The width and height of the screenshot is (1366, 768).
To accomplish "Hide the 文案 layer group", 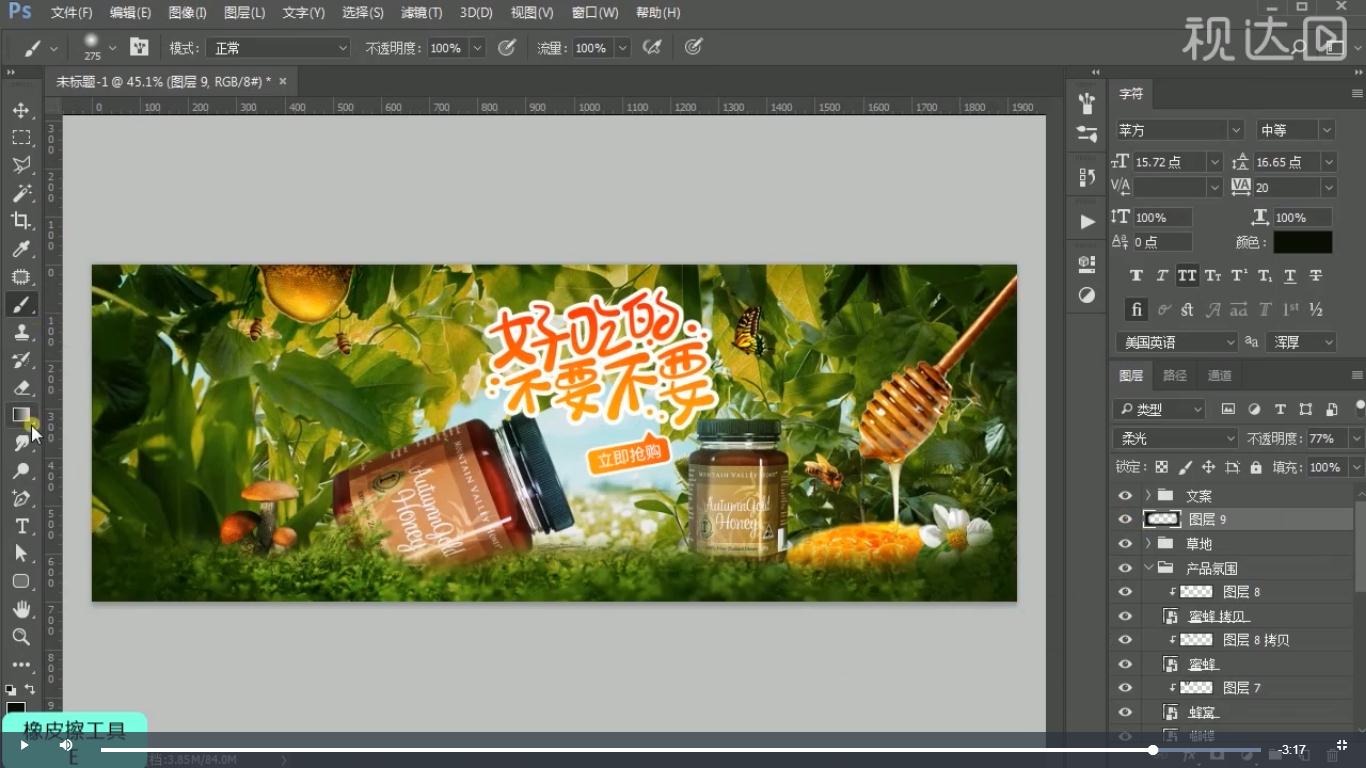I will tap(1125, 496).
